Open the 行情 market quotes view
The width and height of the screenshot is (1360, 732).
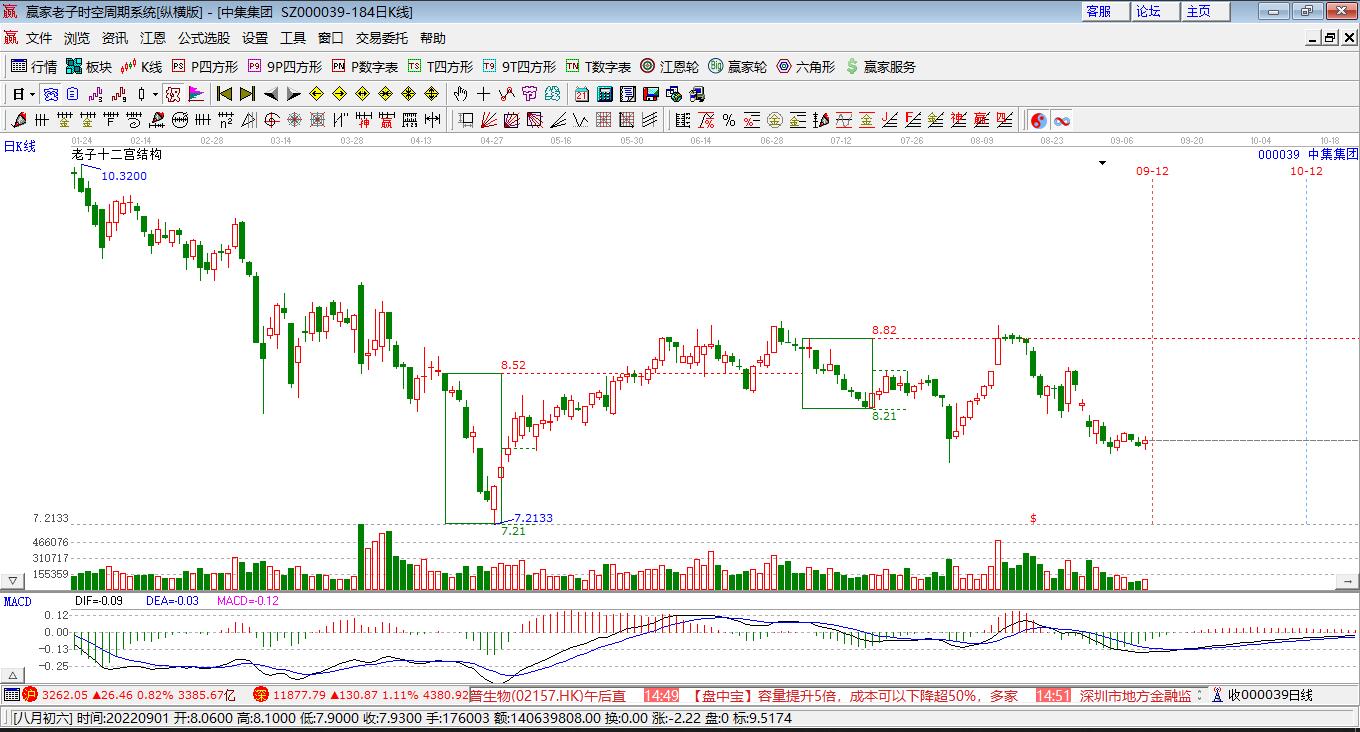coord(34,67)
